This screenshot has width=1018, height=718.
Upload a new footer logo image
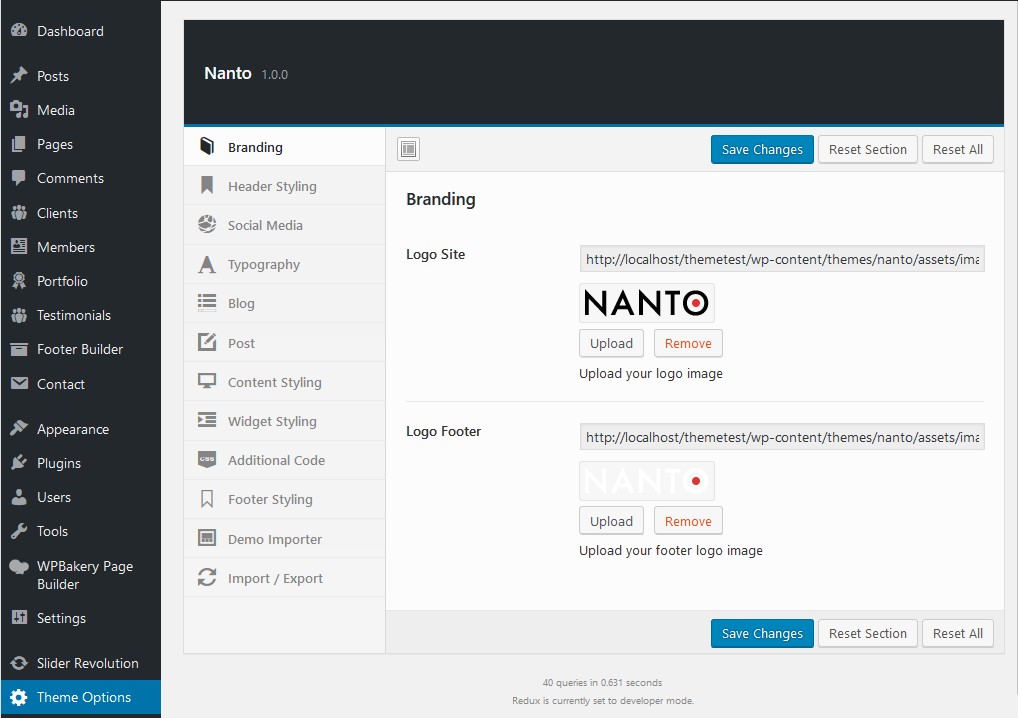(611, 522)
